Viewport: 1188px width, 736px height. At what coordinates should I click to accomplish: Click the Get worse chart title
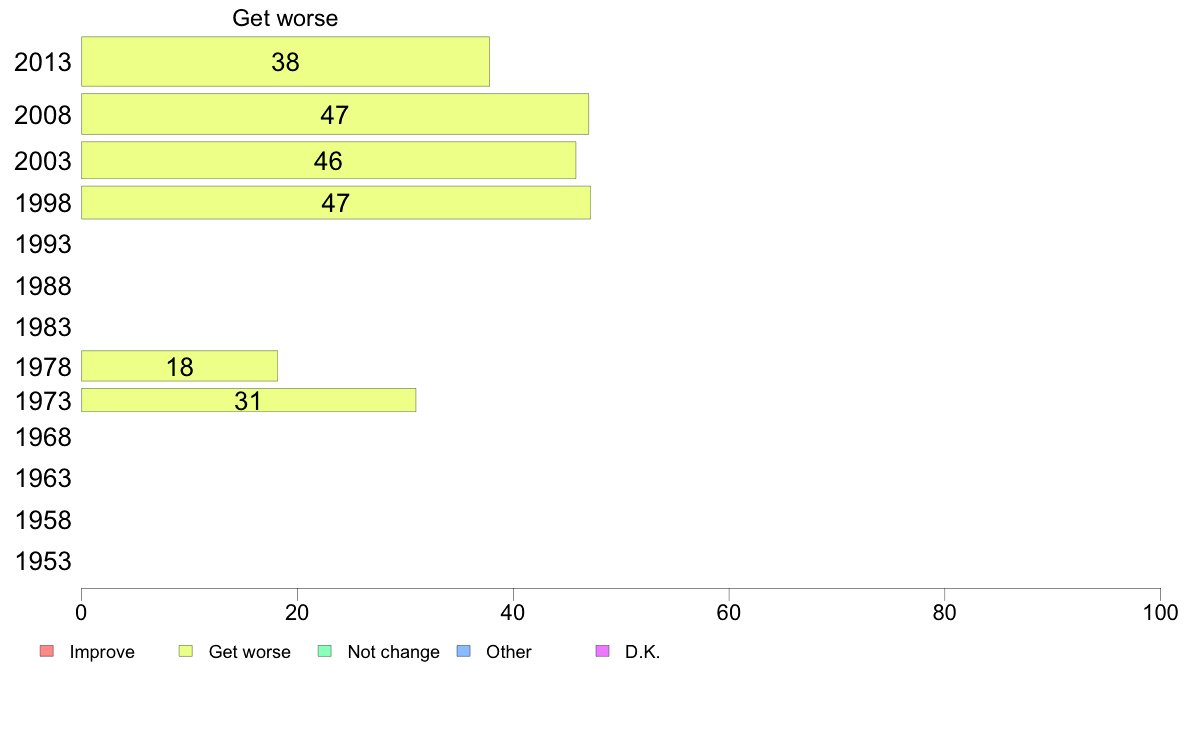coord(285,18)
